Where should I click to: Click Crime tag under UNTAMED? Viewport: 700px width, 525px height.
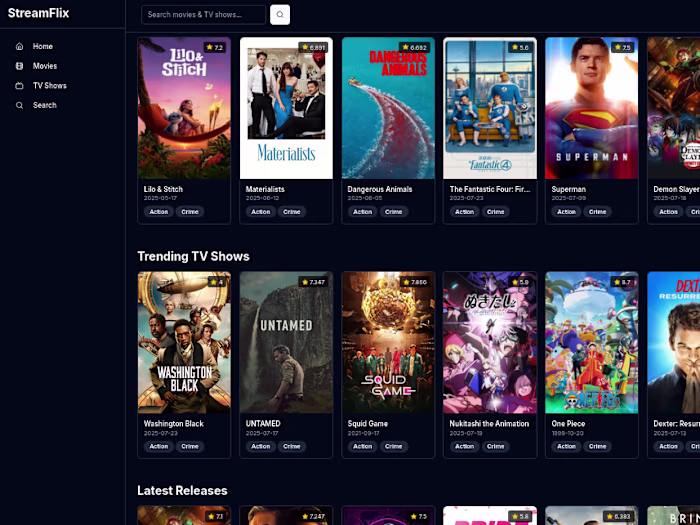point(292,446)
